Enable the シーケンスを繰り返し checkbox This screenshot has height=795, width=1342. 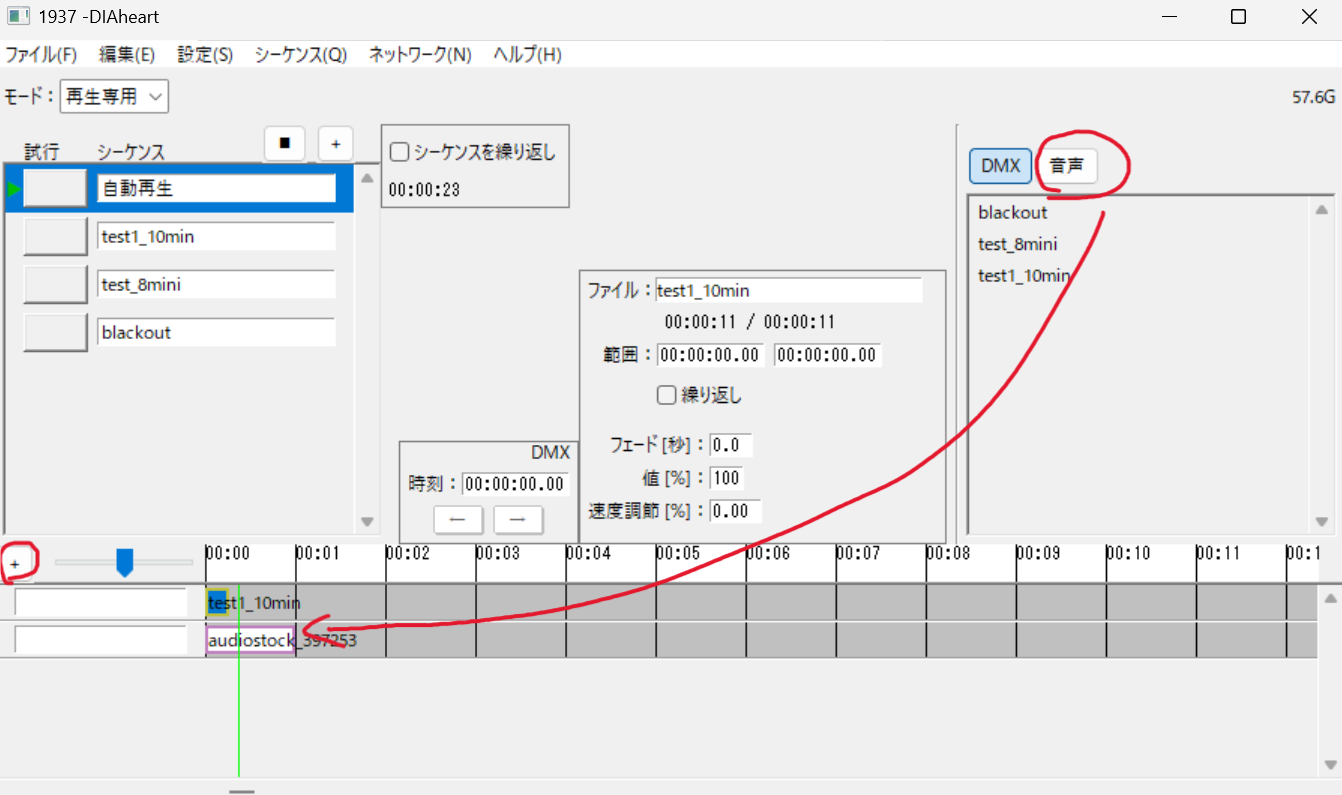coord(399,152)
